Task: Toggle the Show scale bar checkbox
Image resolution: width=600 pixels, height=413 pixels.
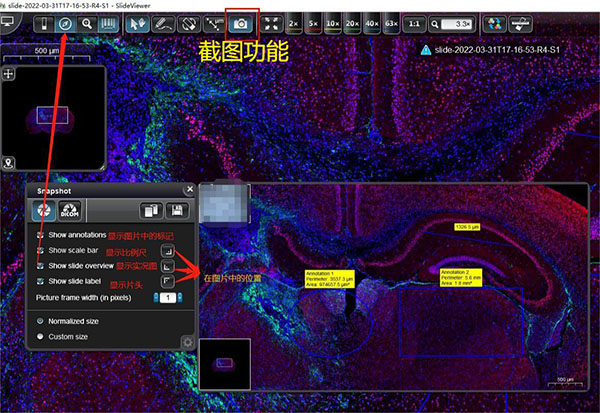Action: pyautogui.click(x=40, y=251)
